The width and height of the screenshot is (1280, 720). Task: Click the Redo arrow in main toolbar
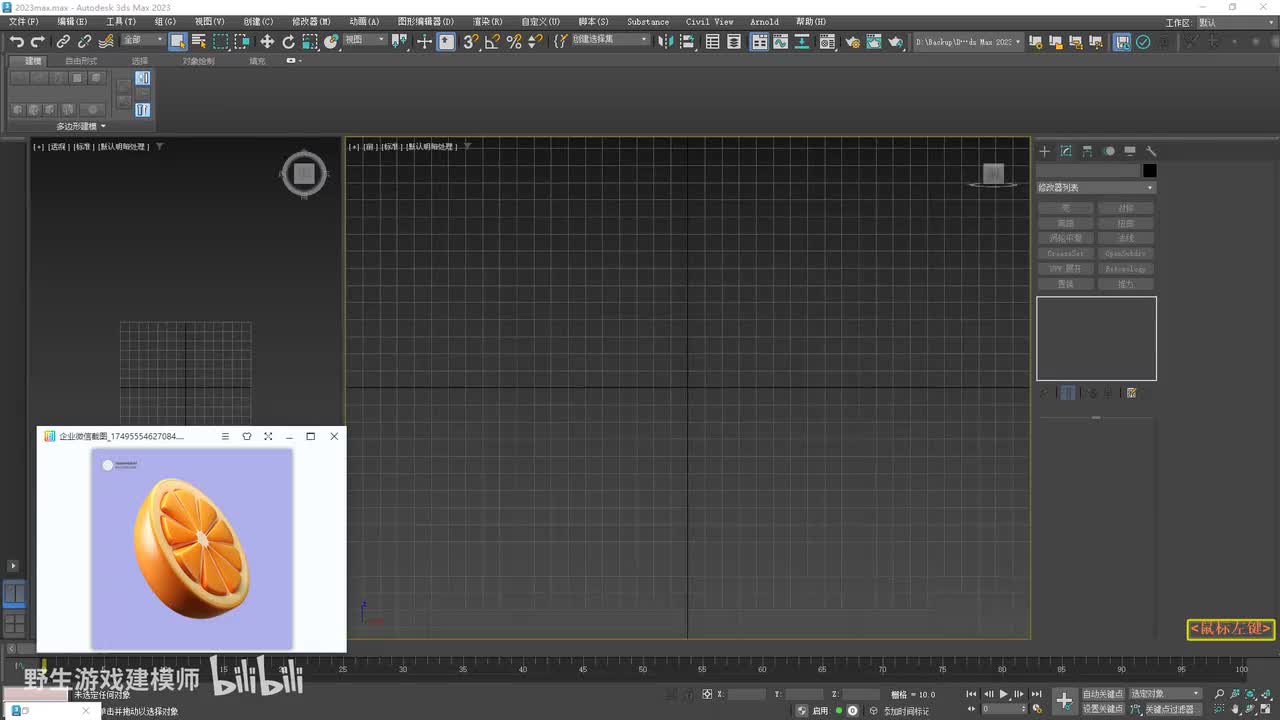pos(38,41)
